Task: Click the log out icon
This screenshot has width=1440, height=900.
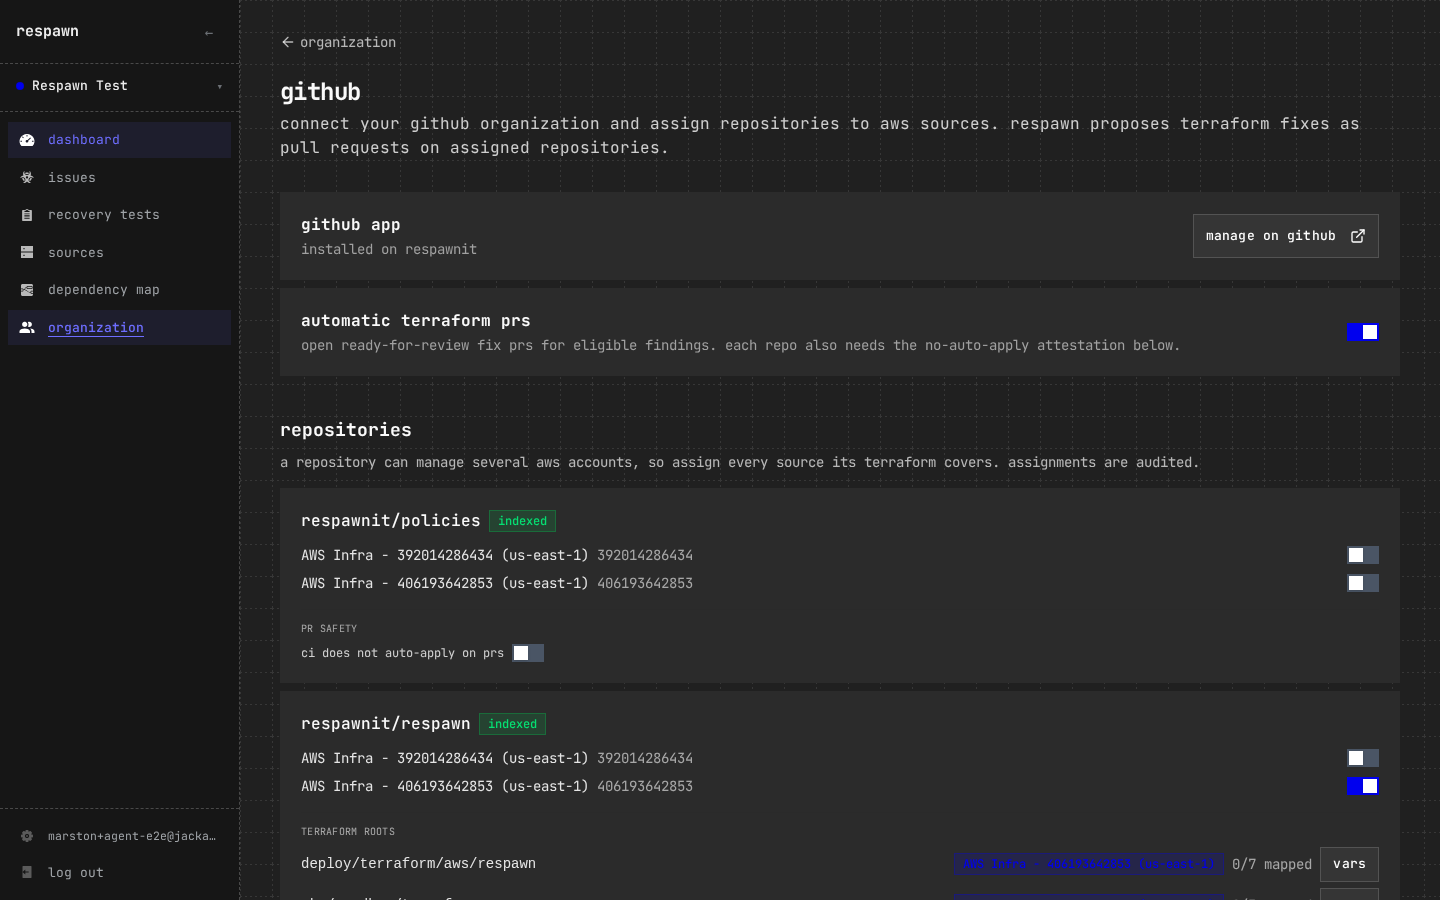Action: (x=27, y=873)
